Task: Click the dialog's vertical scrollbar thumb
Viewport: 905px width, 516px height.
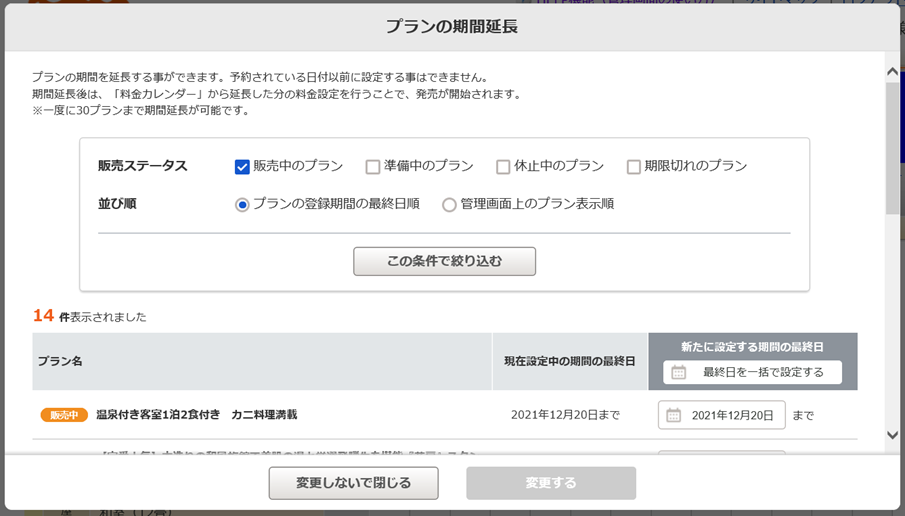Action: [892, 148]
